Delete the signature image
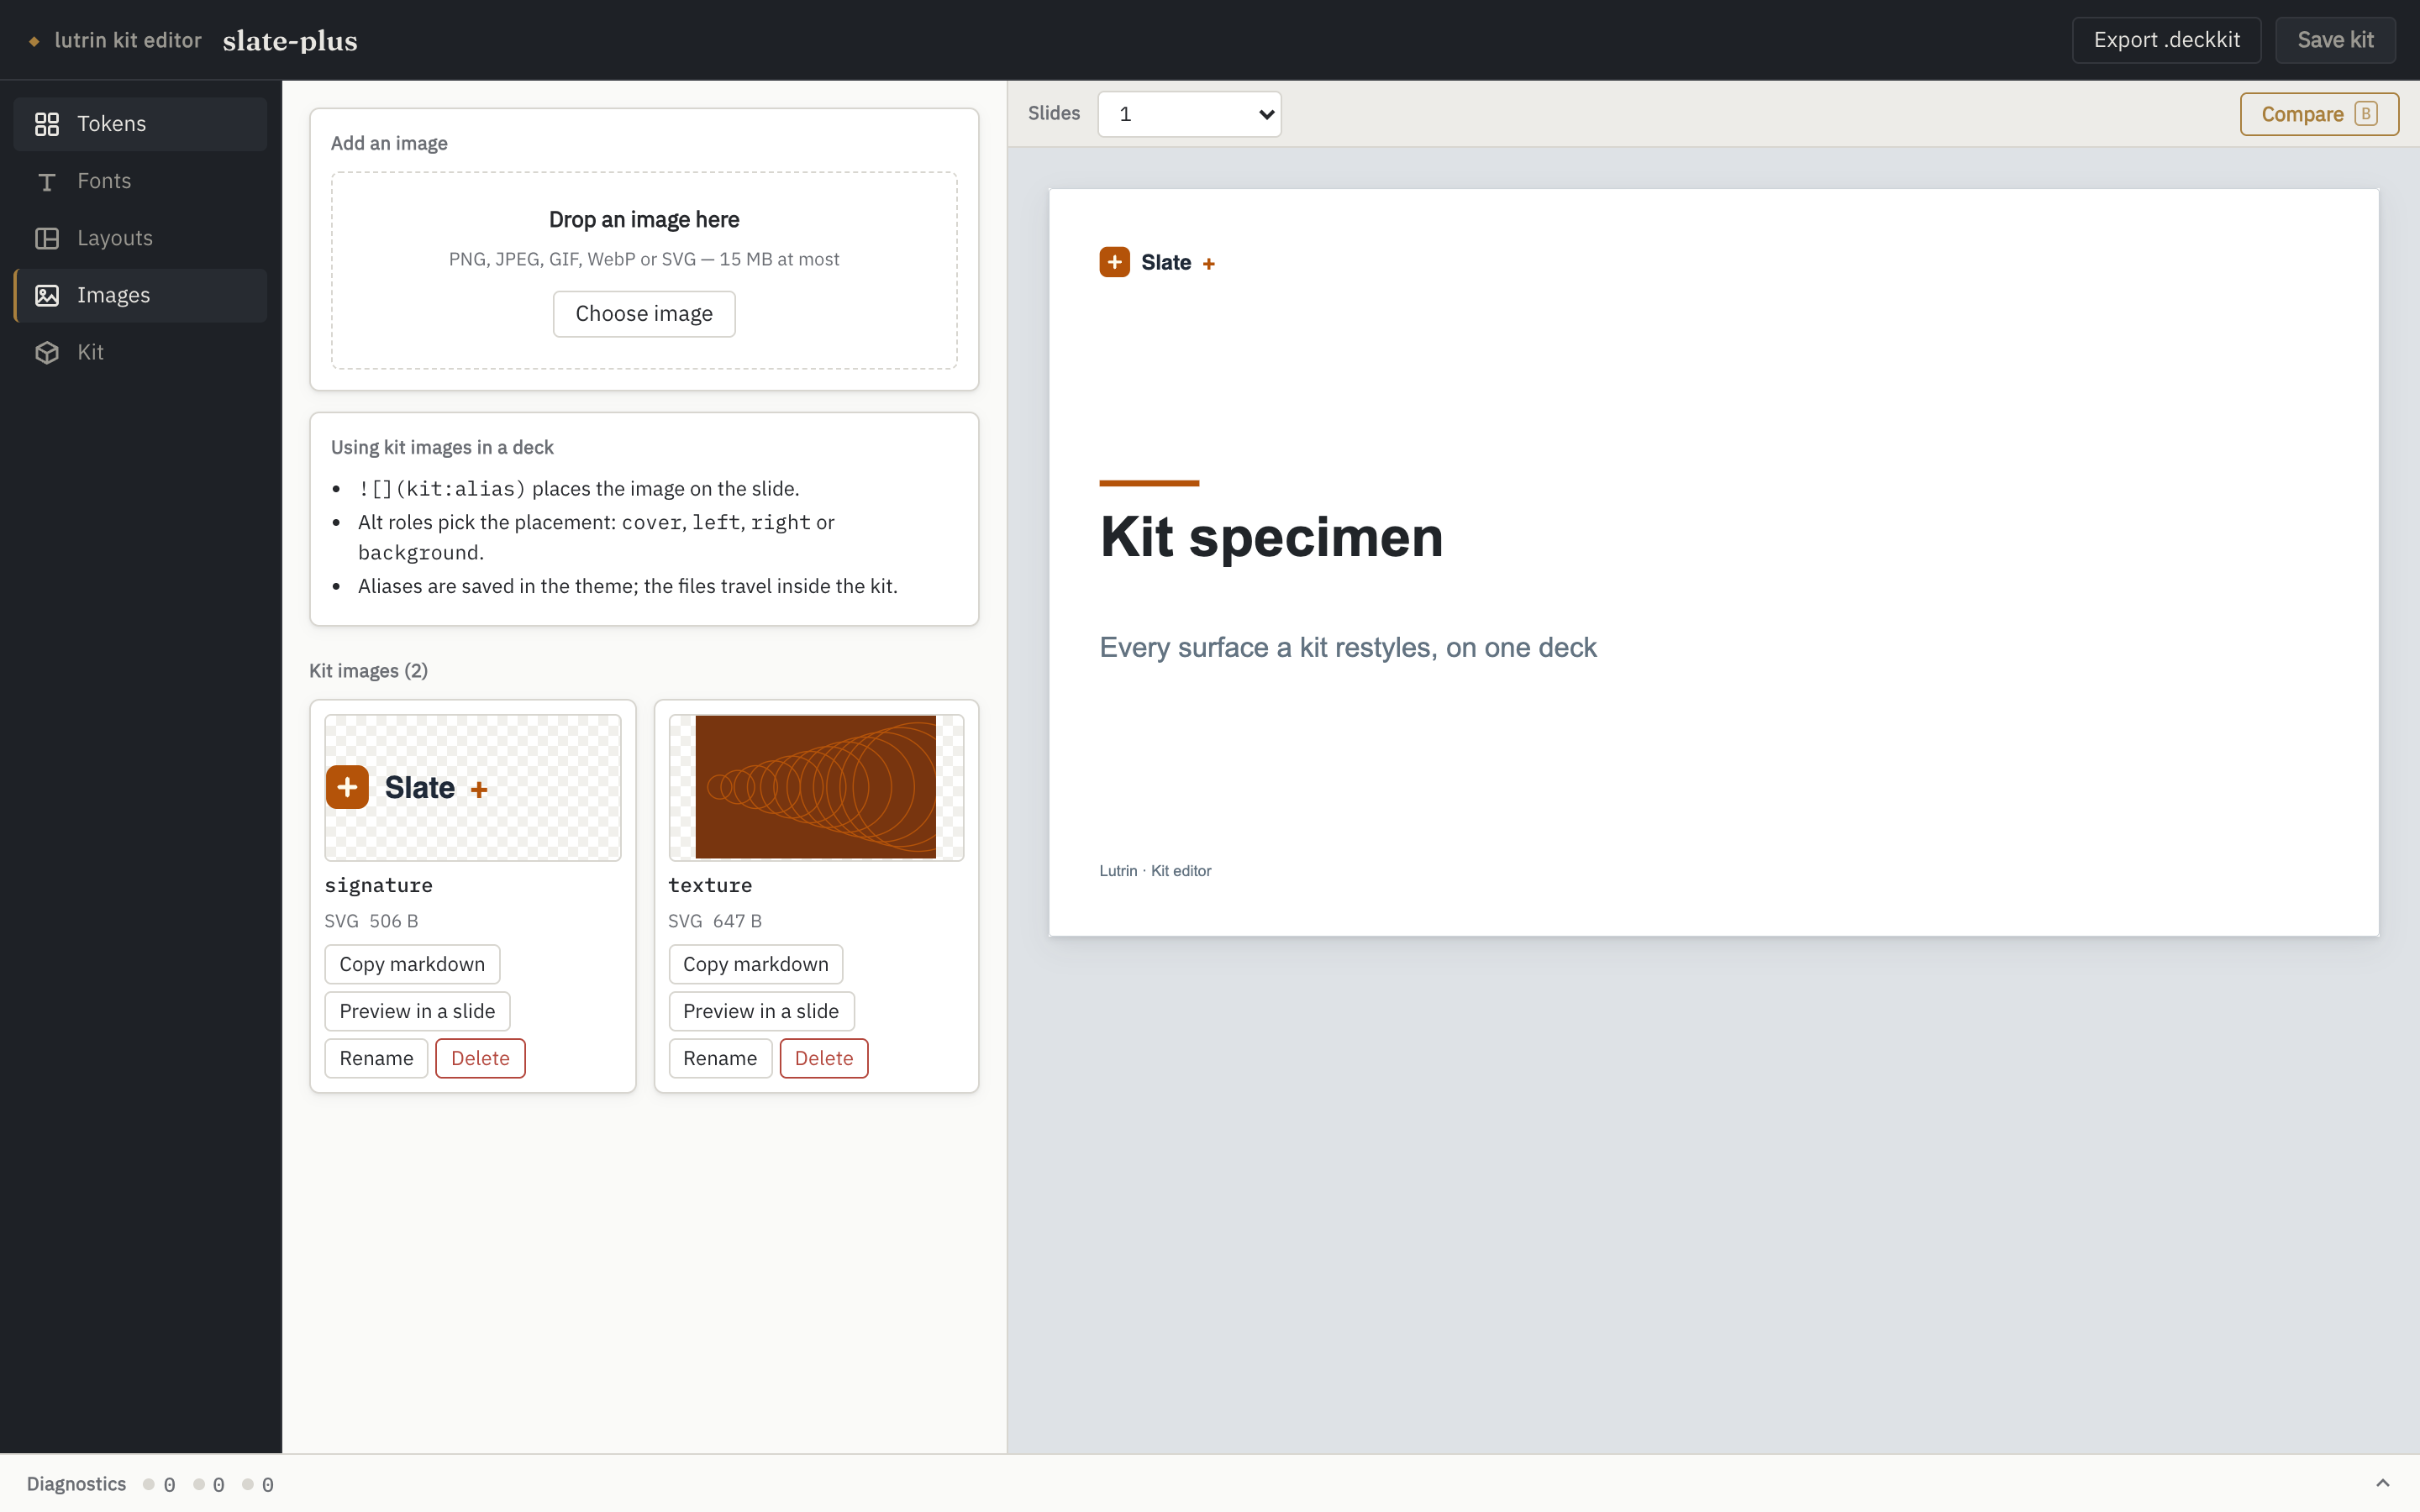 480,1058
